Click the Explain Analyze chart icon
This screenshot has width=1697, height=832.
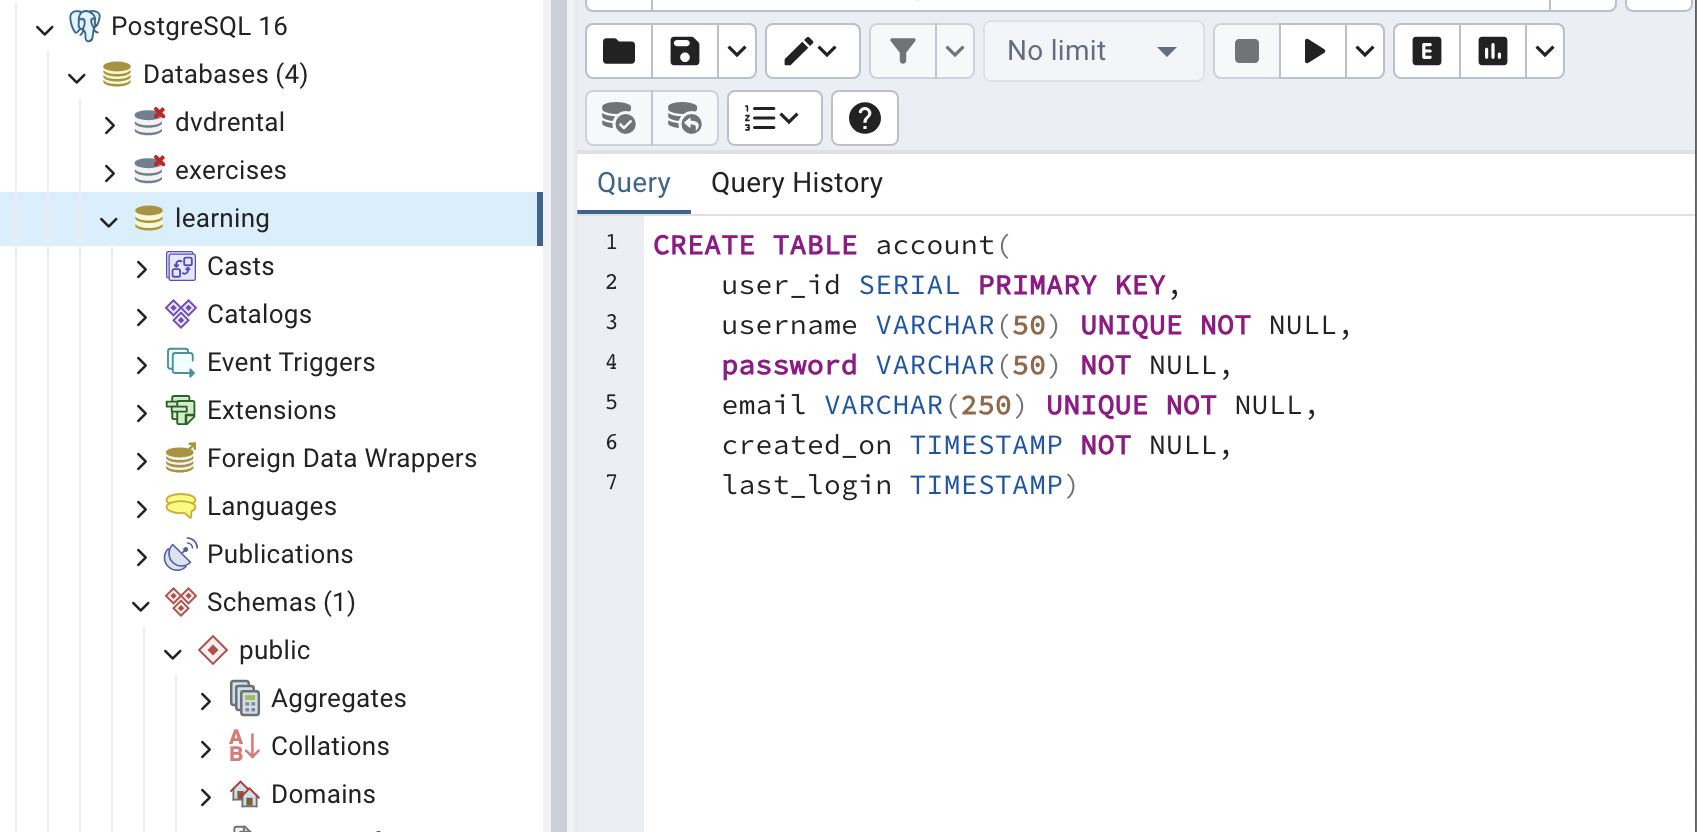[x=1493, y=51]
